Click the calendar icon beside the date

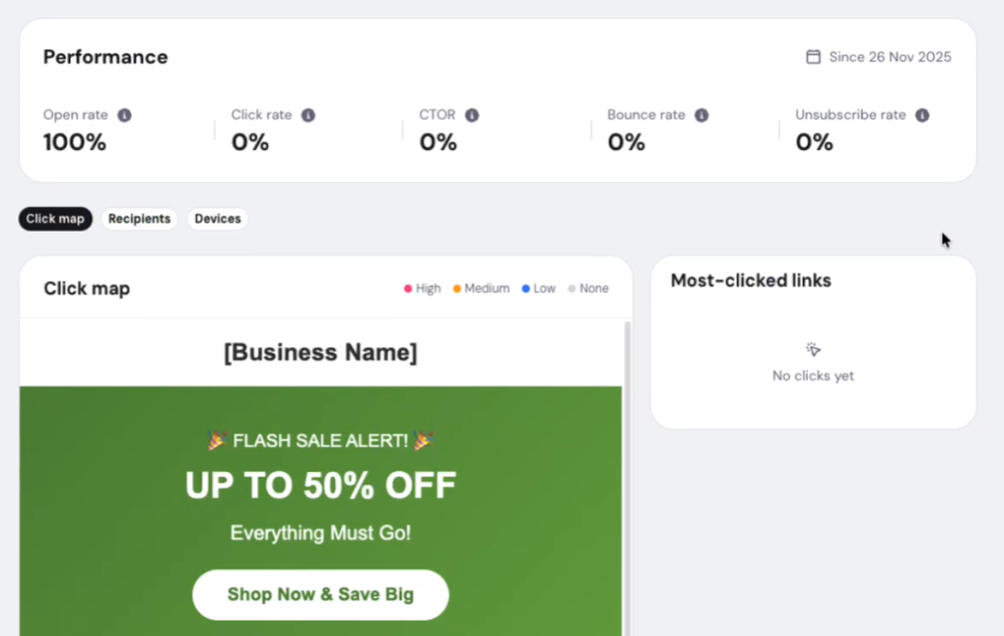point(813,57)
